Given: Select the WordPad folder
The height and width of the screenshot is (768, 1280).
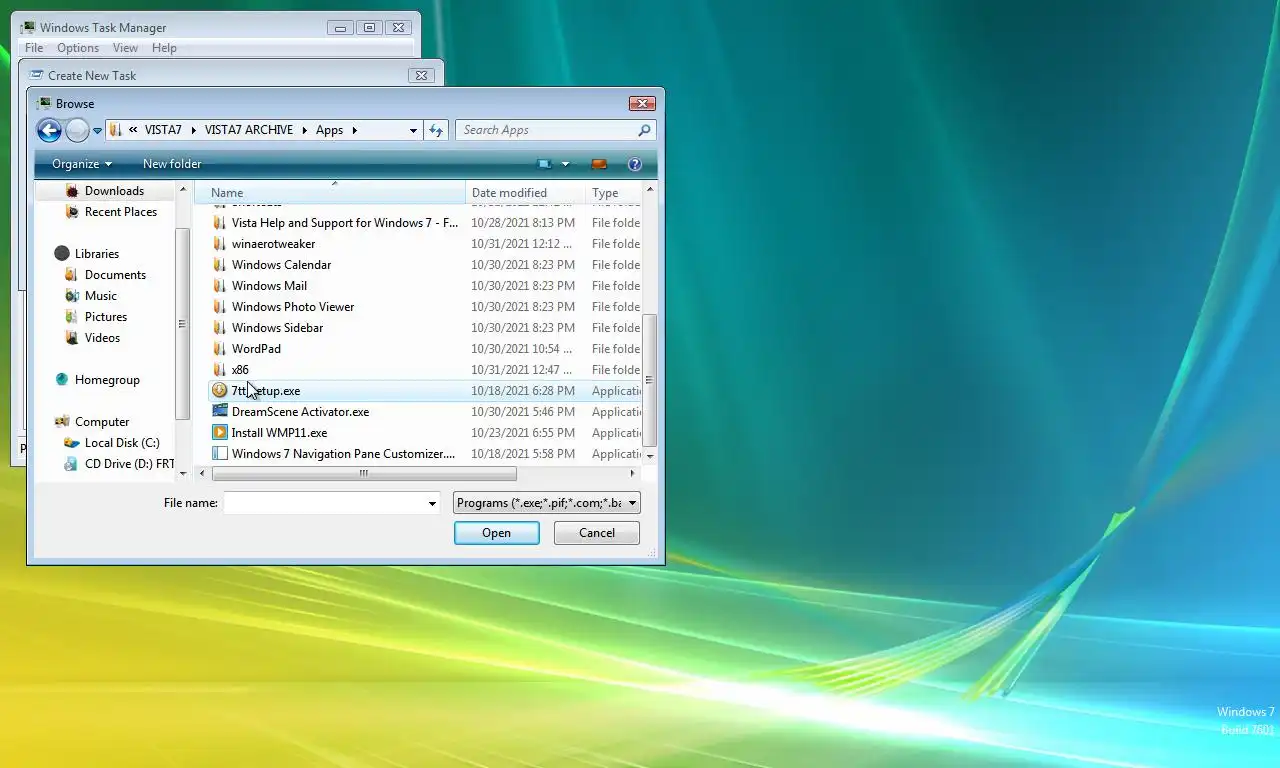Looking at the screenshot, I should [256, 349].
